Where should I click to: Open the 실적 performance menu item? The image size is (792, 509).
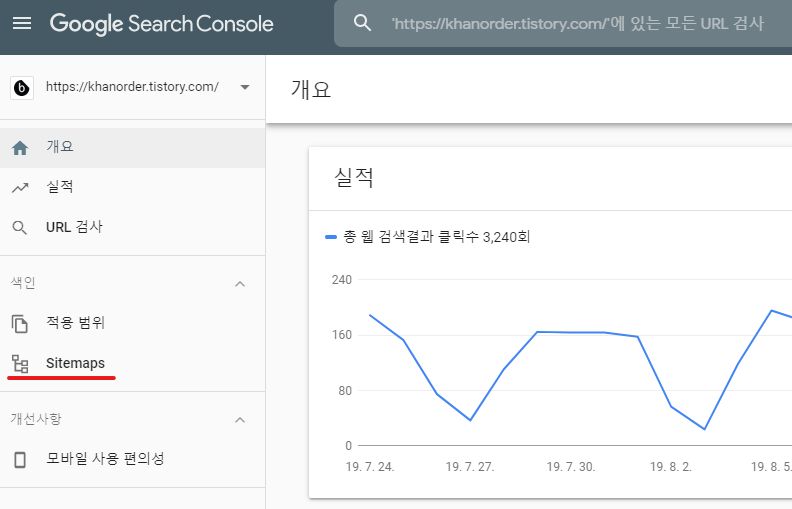(132, 187)
